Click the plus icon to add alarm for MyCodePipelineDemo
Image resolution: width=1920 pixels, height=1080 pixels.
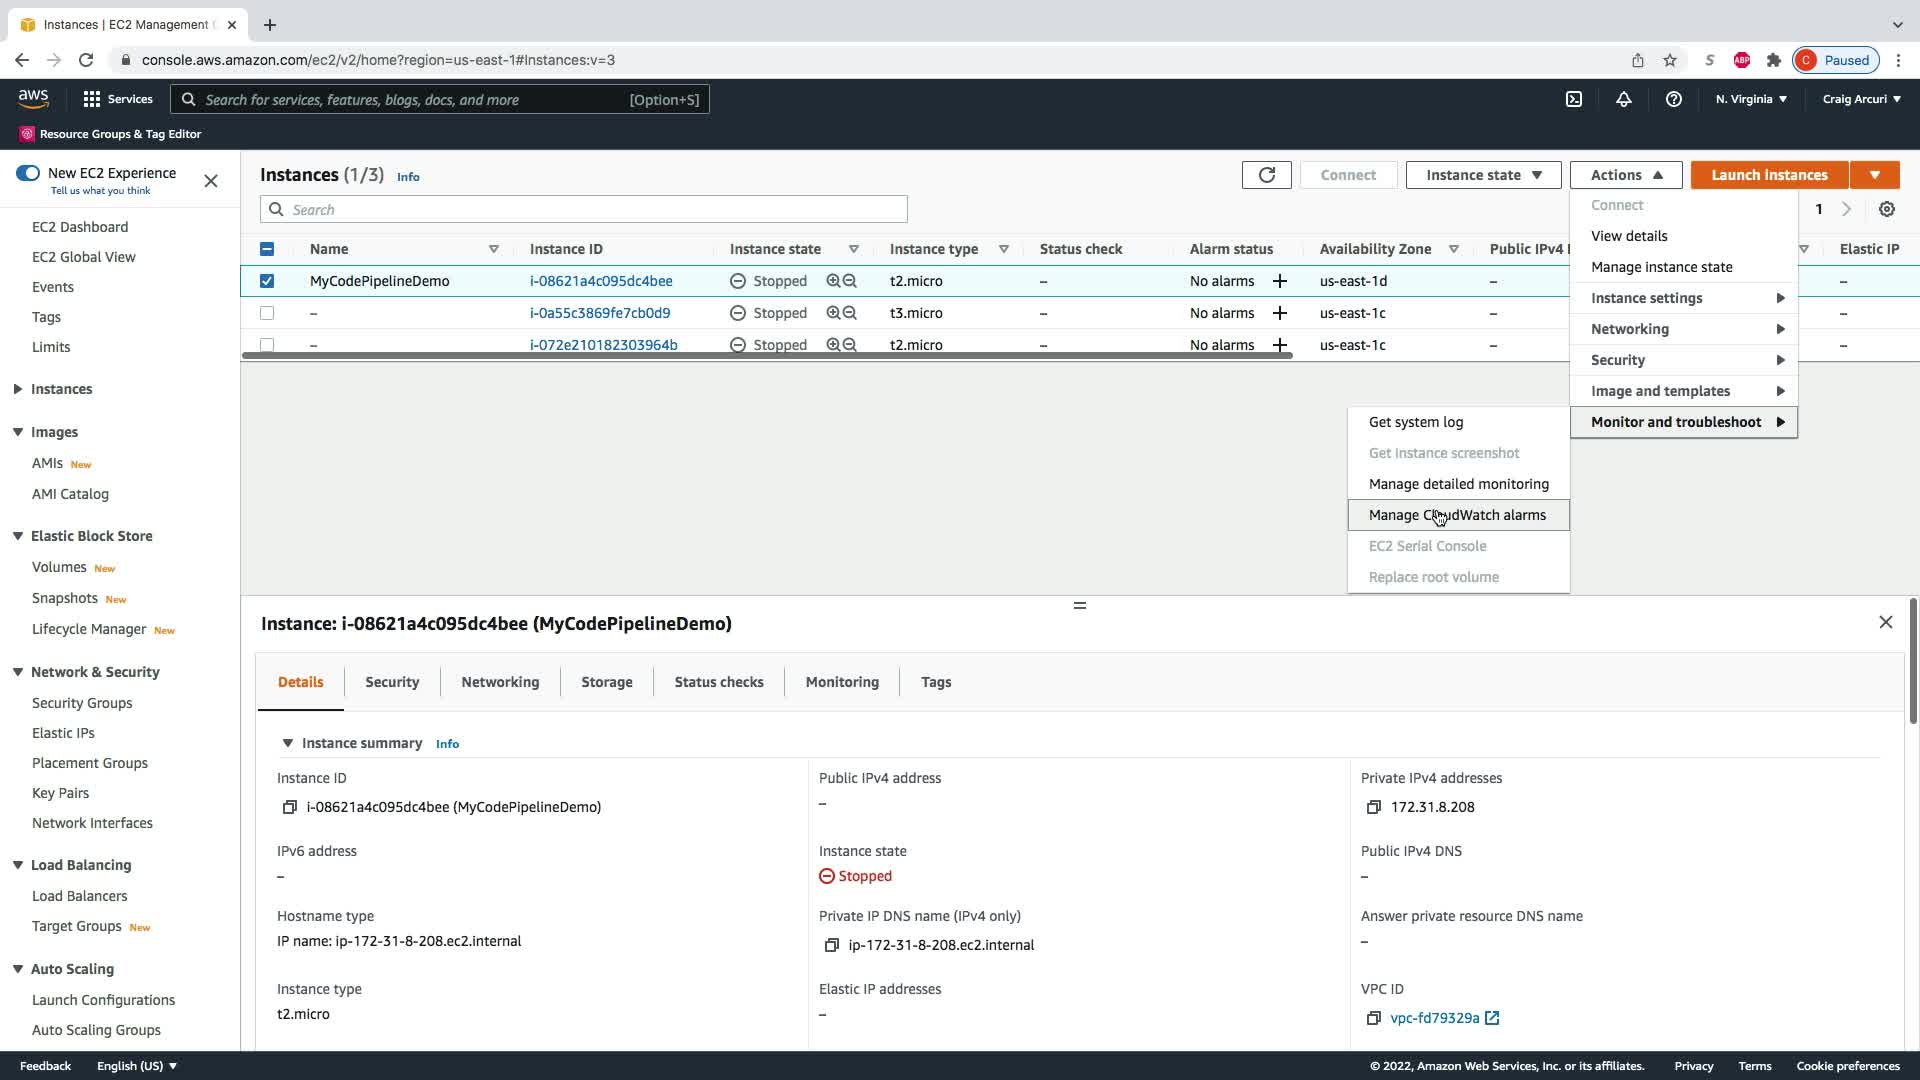click(1279, 281)
